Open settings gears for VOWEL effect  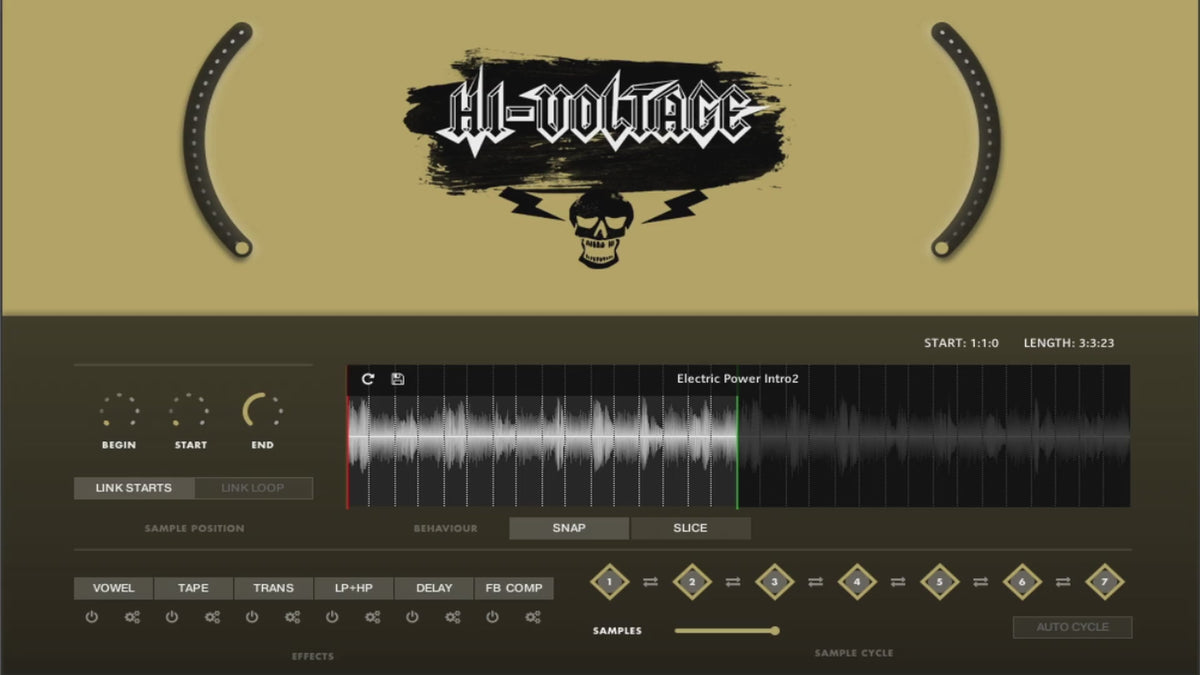[132, 617]
